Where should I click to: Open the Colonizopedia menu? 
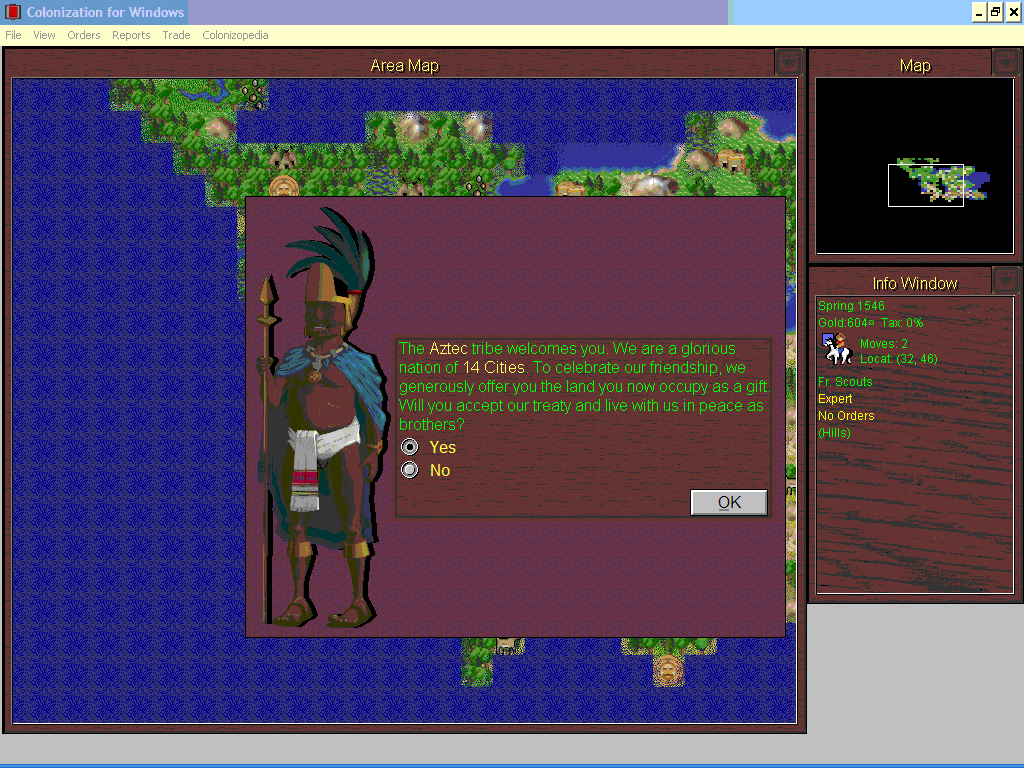[x=235, y=35]
